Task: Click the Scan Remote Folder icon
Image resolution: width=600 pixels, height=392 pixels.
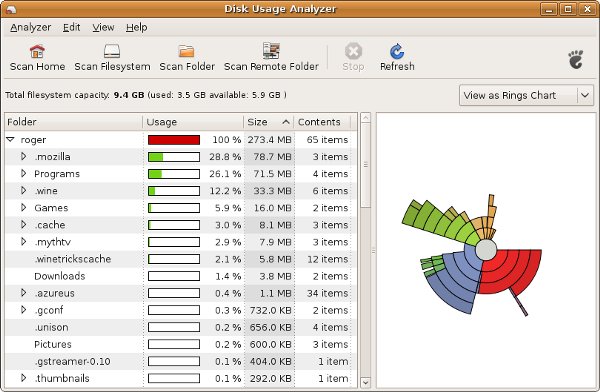Action: coord(271,51)
